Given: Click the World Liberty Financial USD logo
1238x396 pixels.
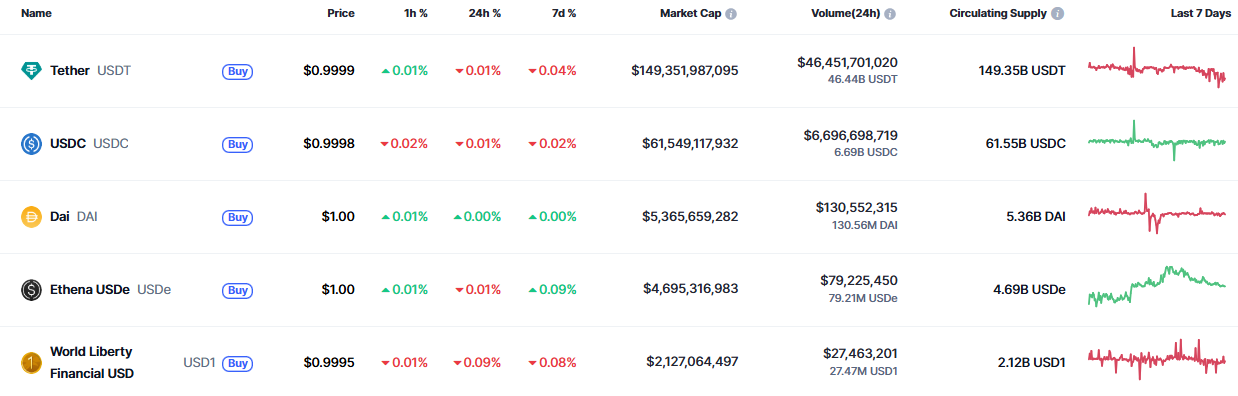Looking at the screenshot, I should coord(31,363).
